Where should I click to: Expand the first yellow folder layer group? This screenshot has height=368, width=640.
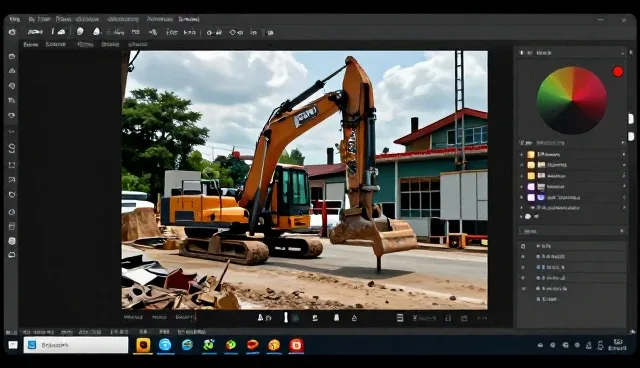click(x=521, y=155)
